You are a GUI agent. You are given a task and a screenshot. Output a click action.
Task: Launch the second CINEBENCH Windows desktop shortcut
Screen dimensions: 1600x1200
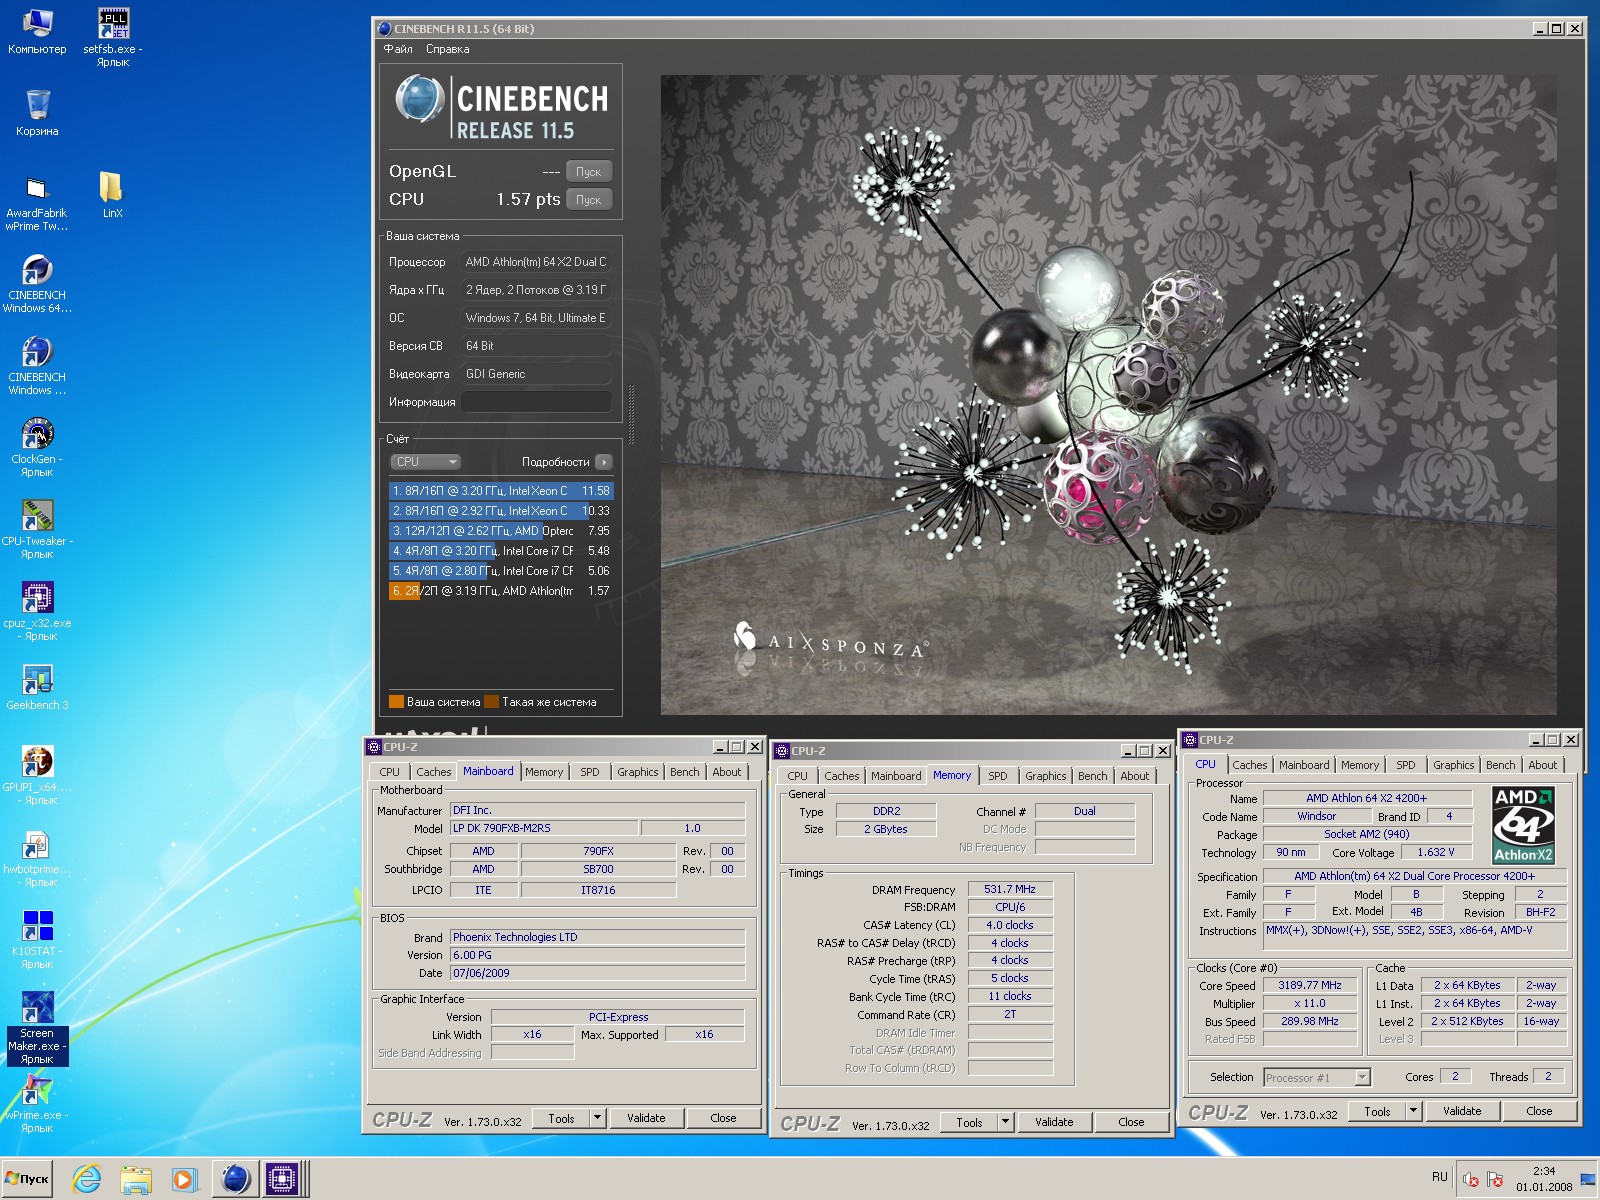[37, 366]
